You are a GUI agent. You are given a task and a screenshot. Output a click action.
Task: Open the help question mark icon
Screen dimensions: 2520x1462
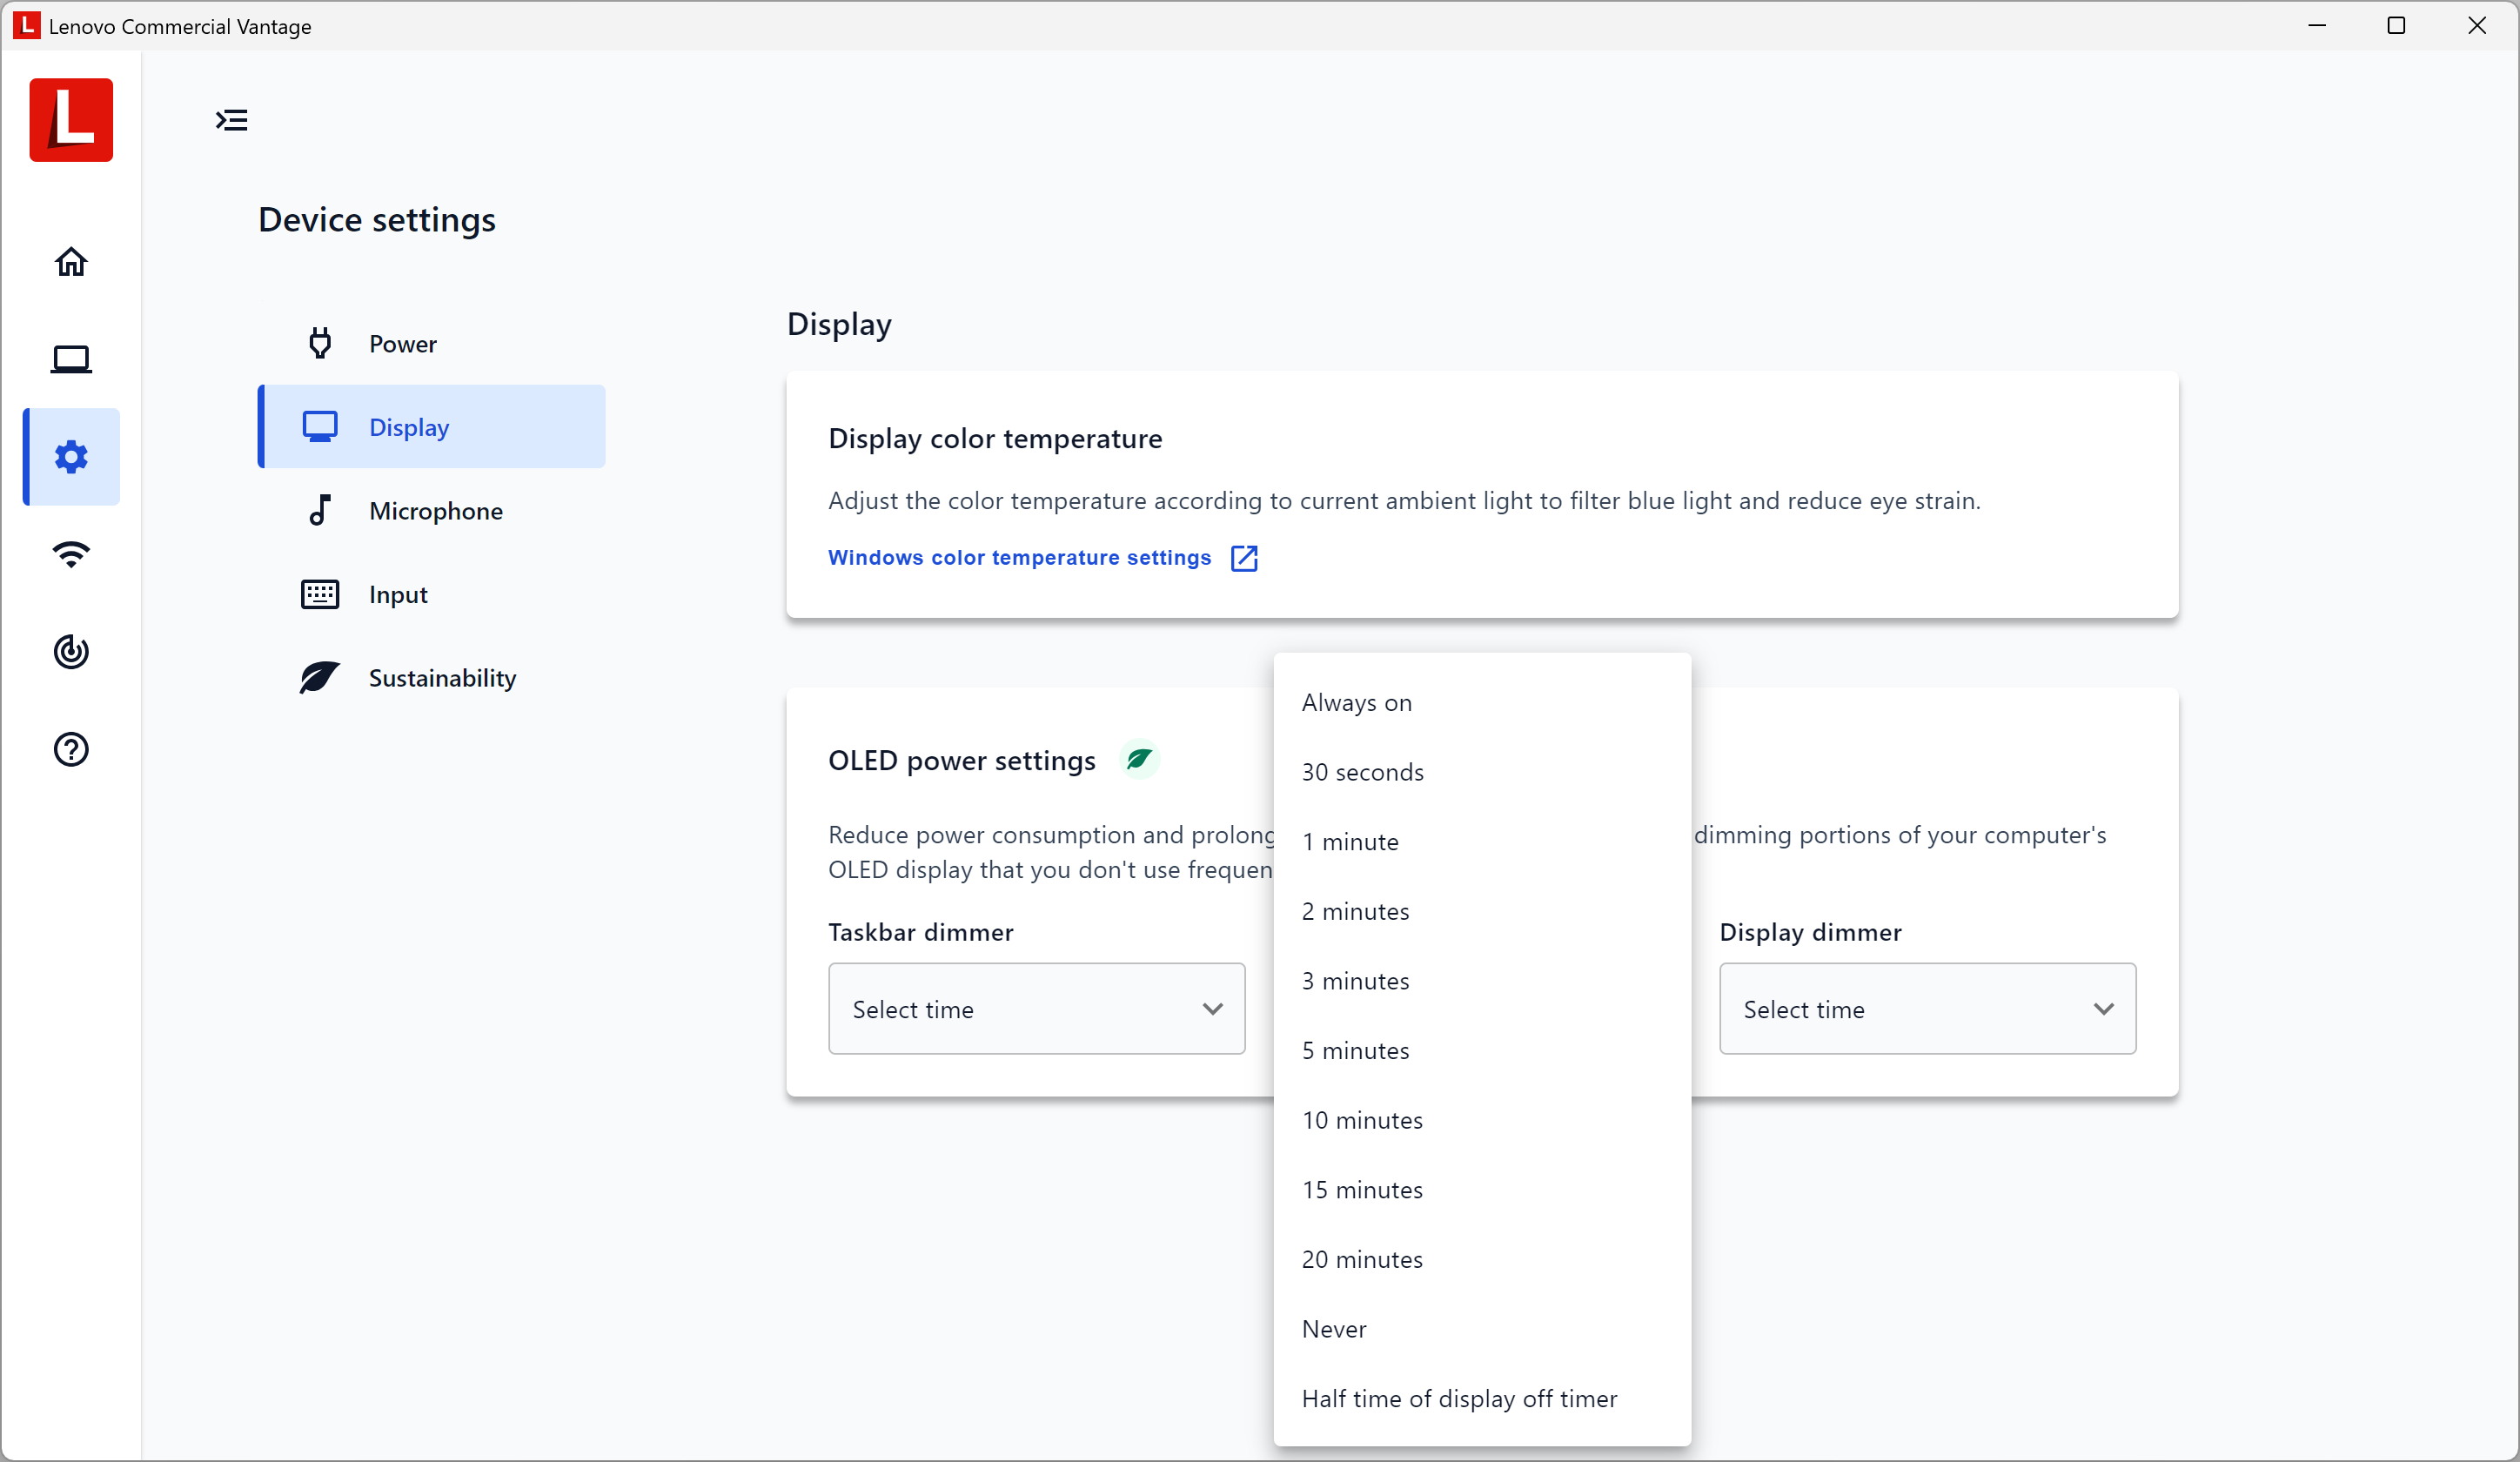(x=71, y=749)
